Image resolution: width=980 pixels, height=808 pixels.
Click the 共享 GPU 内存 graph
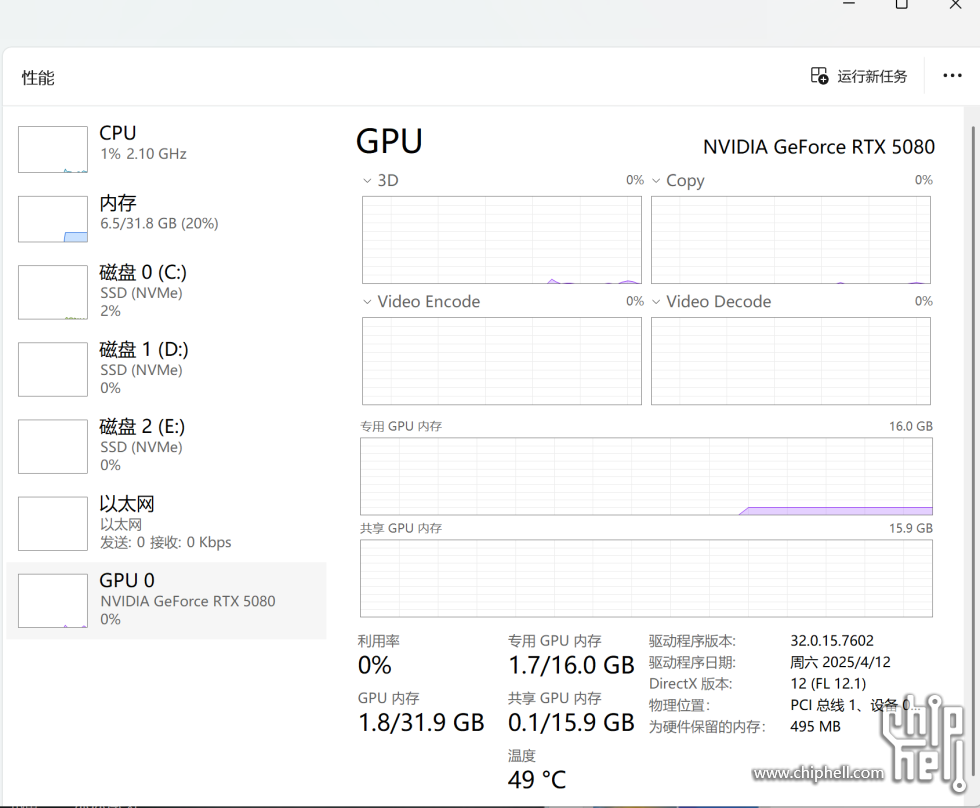(x=646, y=579)
